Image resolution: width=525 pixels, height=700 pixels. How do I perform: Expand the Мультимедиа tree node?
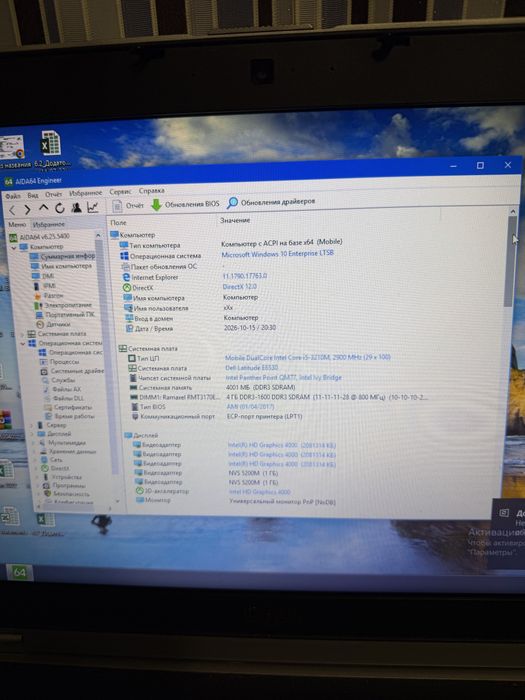[34, 442]
